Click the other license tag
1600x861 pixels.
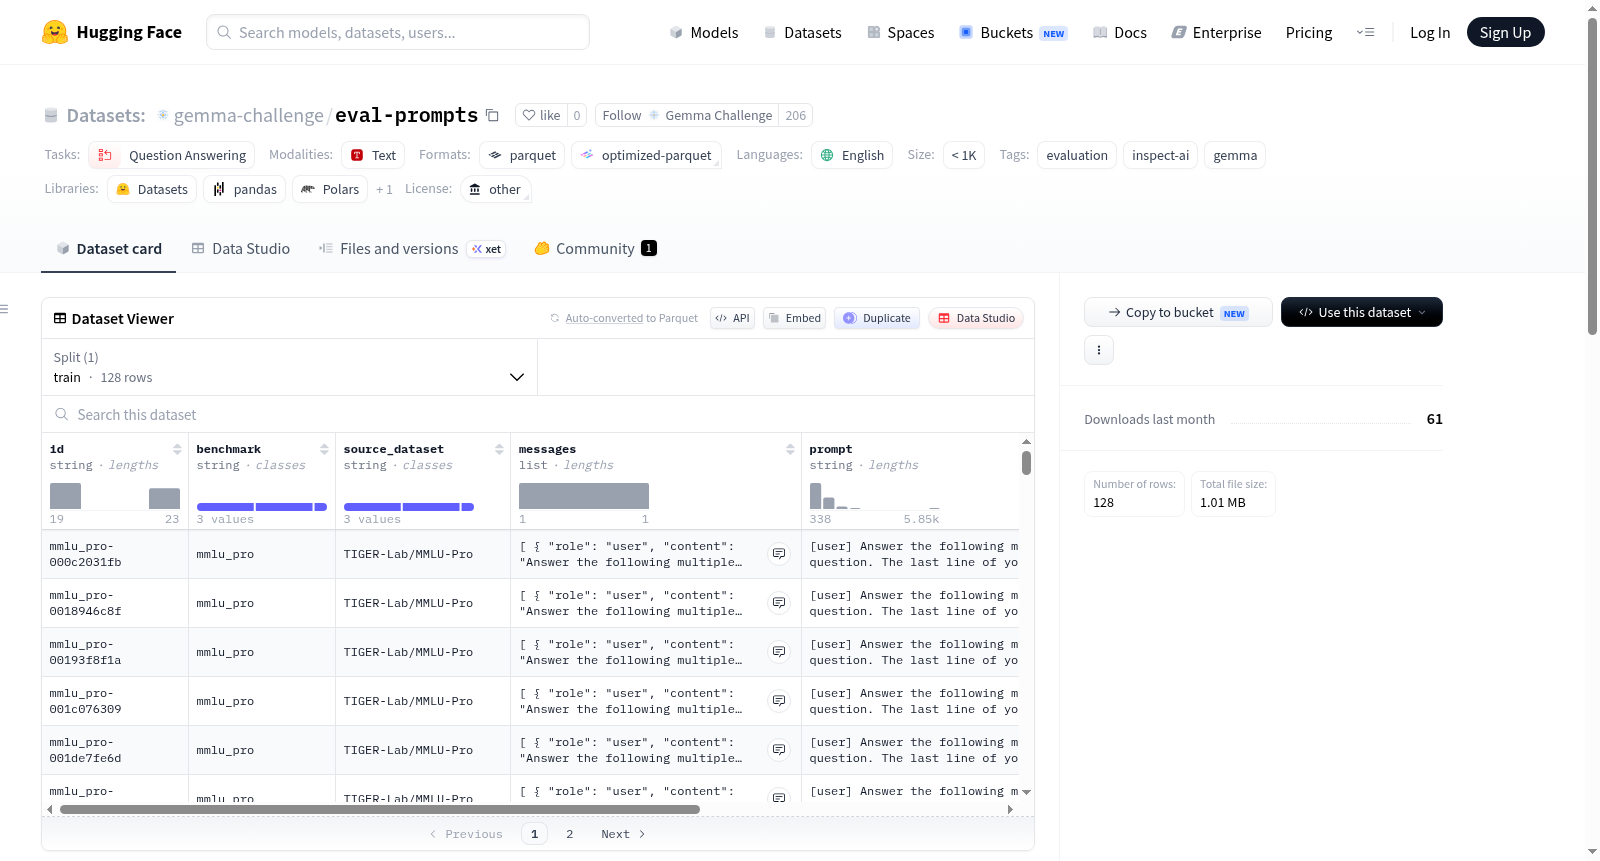coord(496,189)
